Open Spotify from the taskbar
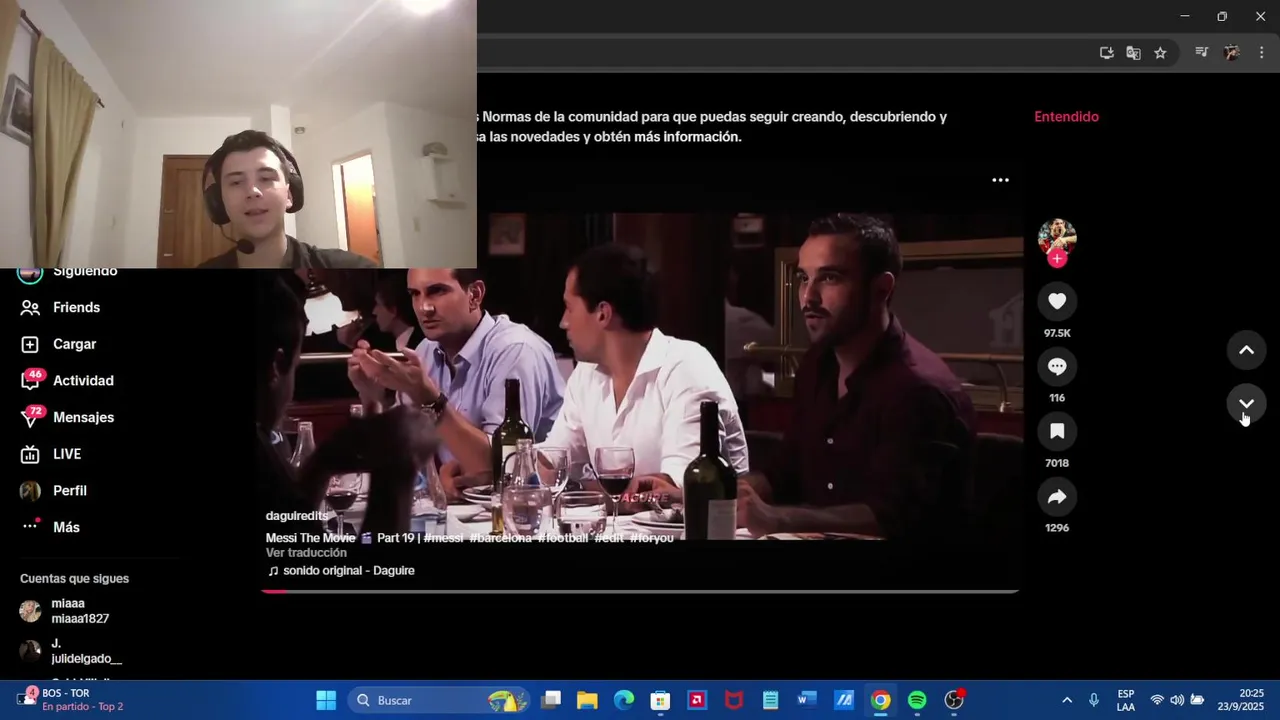1280x720 pixels. 917,700
